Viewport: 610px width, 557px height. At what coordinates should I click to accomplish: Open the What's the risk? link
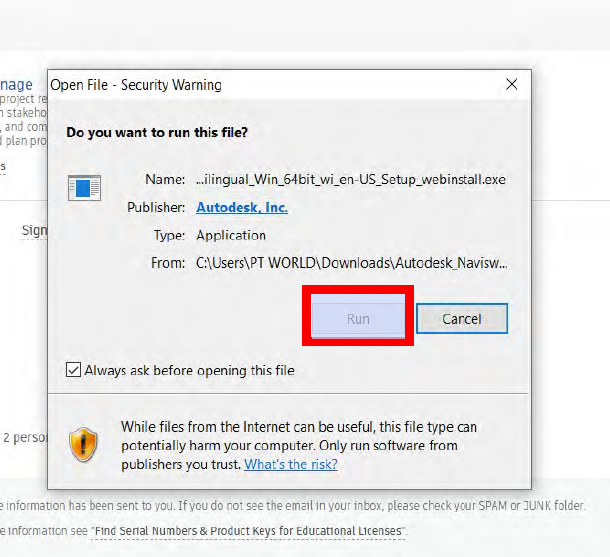point(290,464)
